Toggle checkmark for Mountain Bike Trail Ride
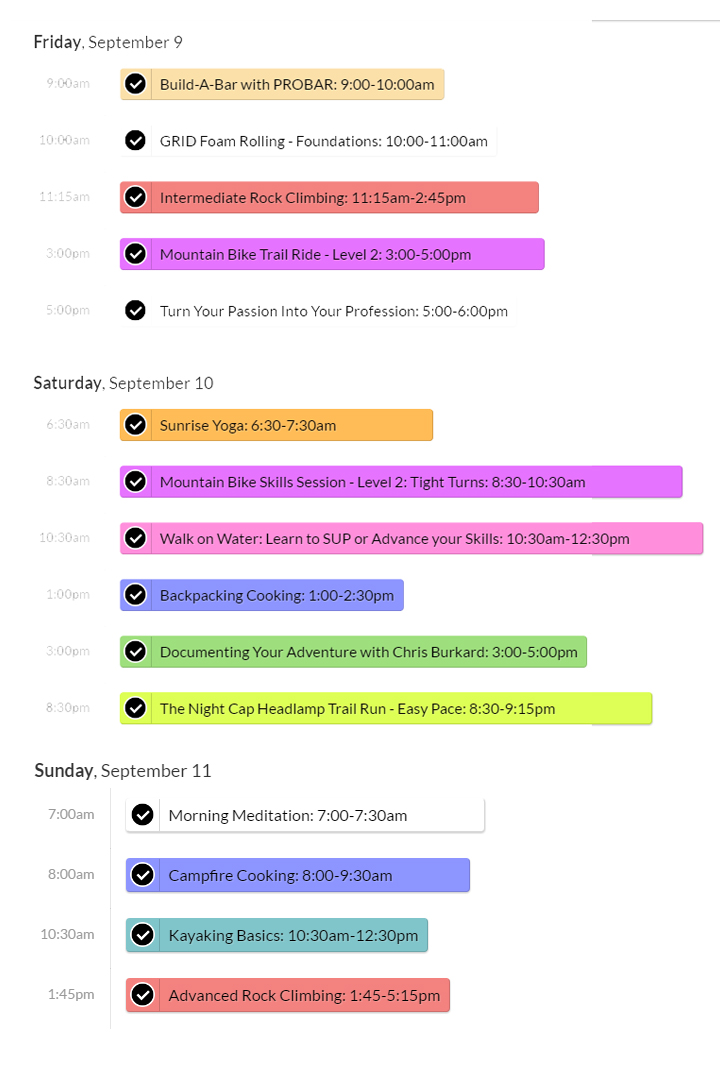Screen dimensions: 720x1080 136,254
